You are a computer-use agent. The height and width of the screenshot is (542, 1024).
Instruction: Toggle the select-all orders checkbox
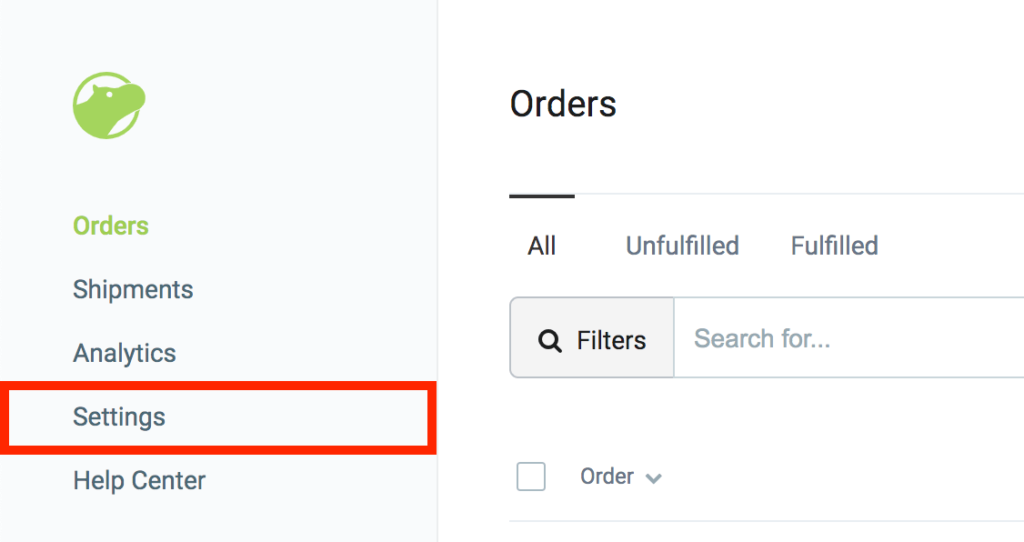531,477
